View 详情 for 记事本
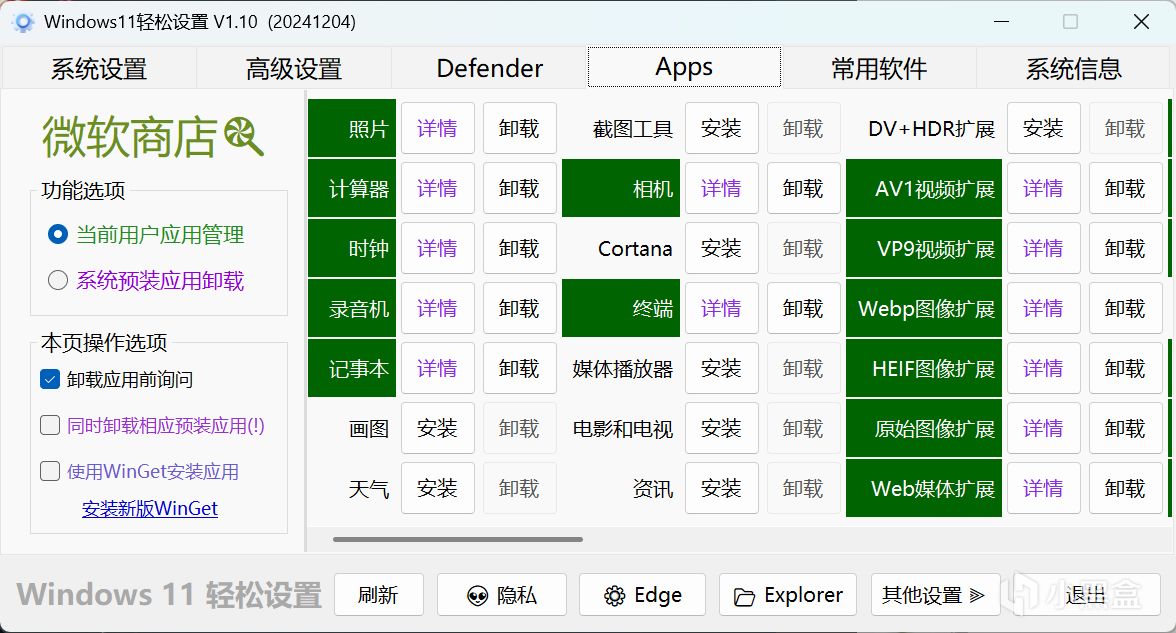Screen dimensions: 1176x633 tap(437, 368)
